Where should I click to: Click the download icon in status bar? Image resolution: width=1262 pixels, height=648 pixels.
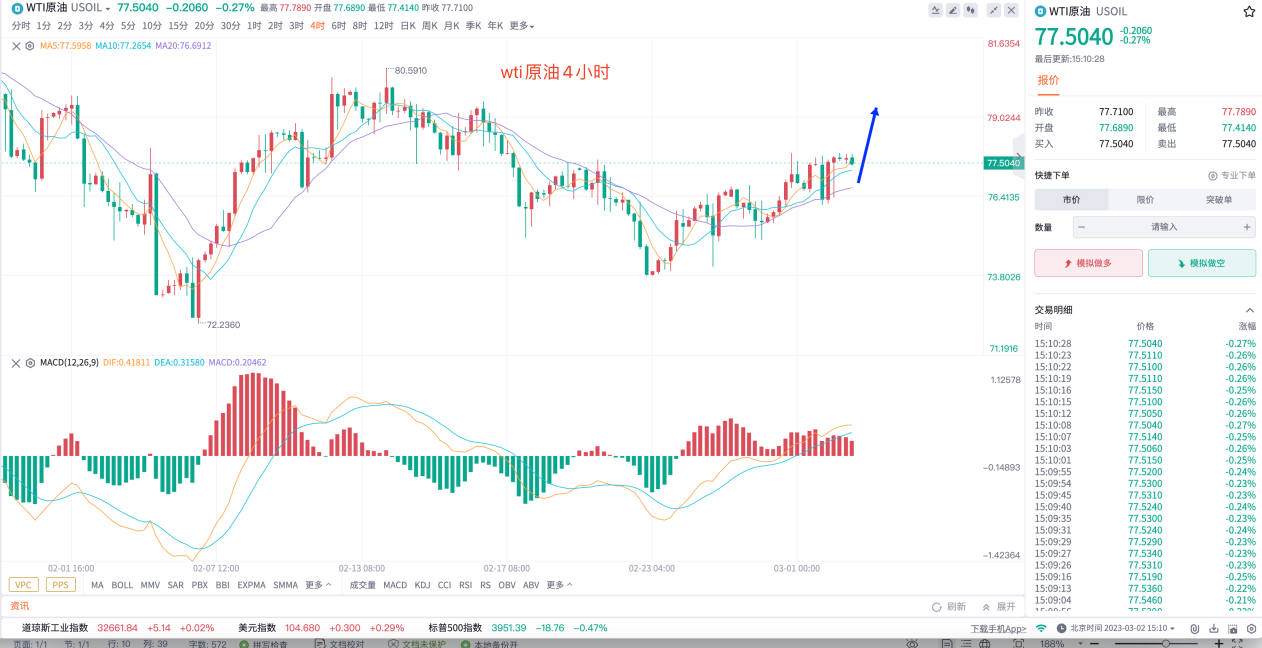(1213, 628)
